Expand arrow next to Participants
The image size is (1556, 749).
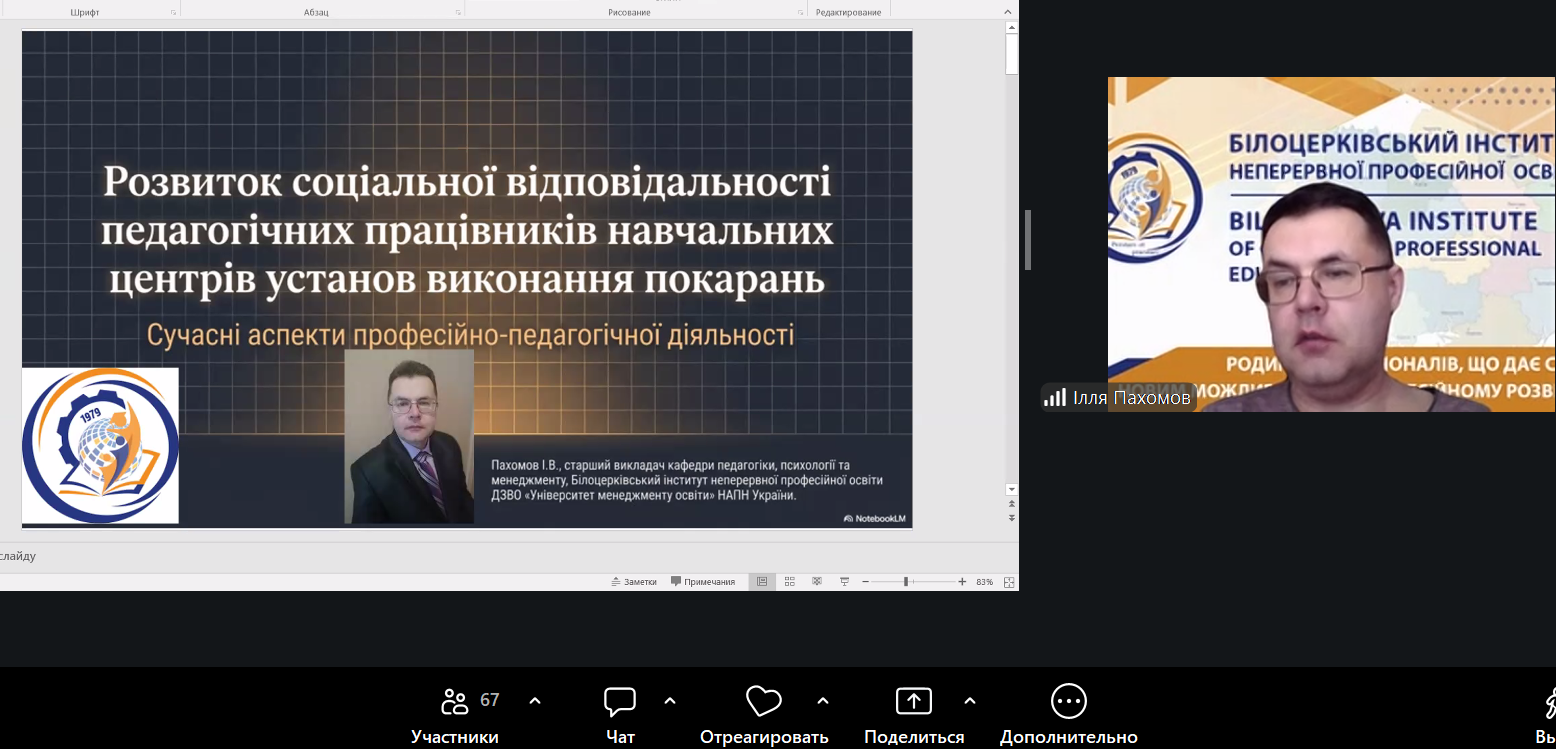pyautogui.click(x=535, y=701)
